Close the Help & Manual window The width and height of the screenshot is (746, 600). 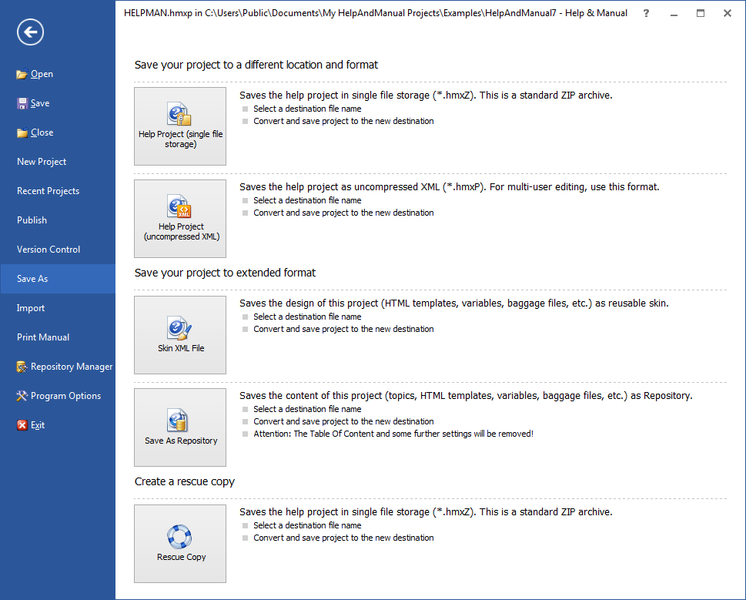pyautogui.click(x=727, y=13)
